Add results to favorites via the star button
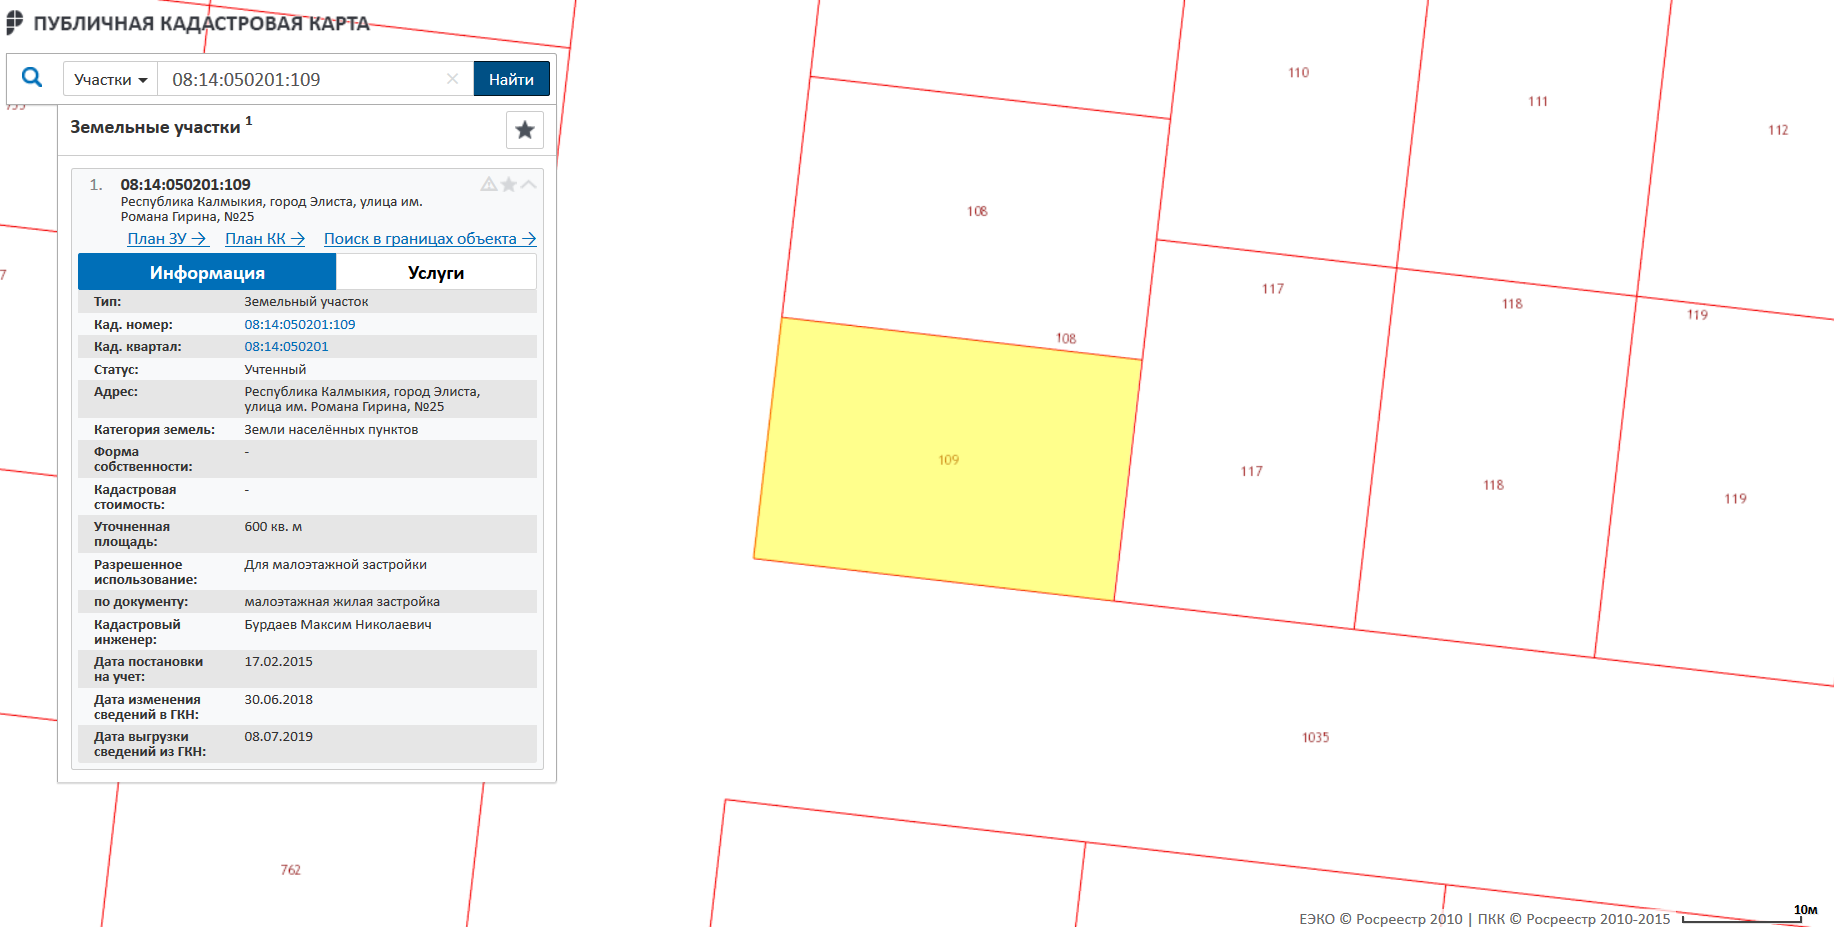Screen dimensions: 1834x927 [x=525, y=130]
